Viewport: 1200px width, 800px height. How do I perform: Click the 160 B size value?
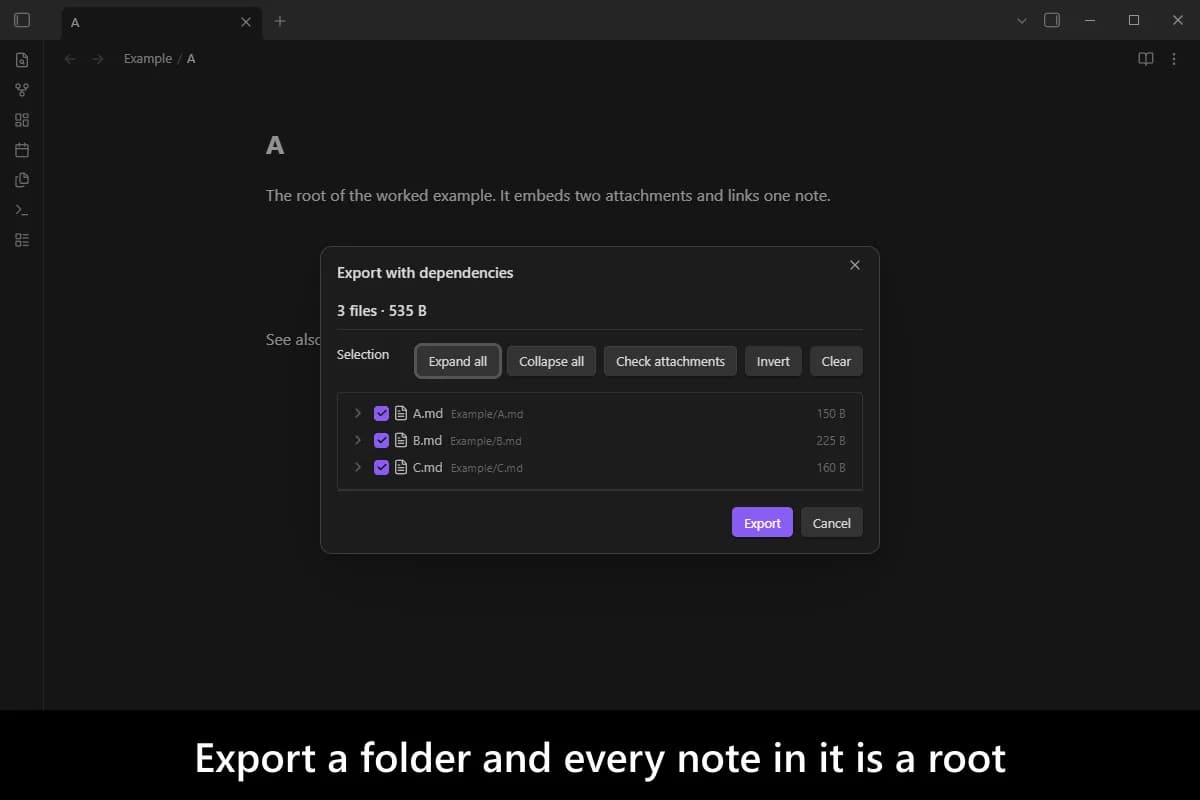click(831, 467)
